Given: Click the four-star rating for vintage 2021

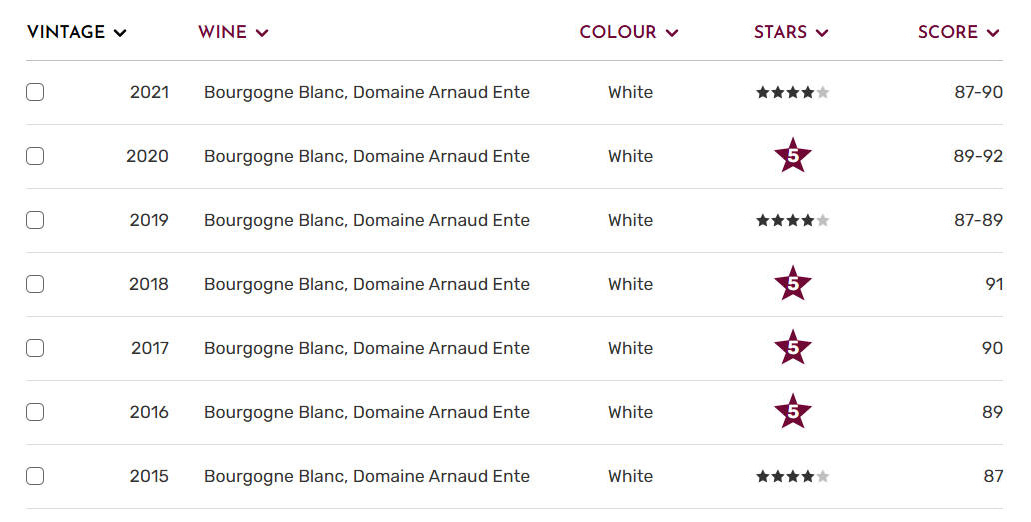Looking at the screenshot, I should [x=793, y=93].
